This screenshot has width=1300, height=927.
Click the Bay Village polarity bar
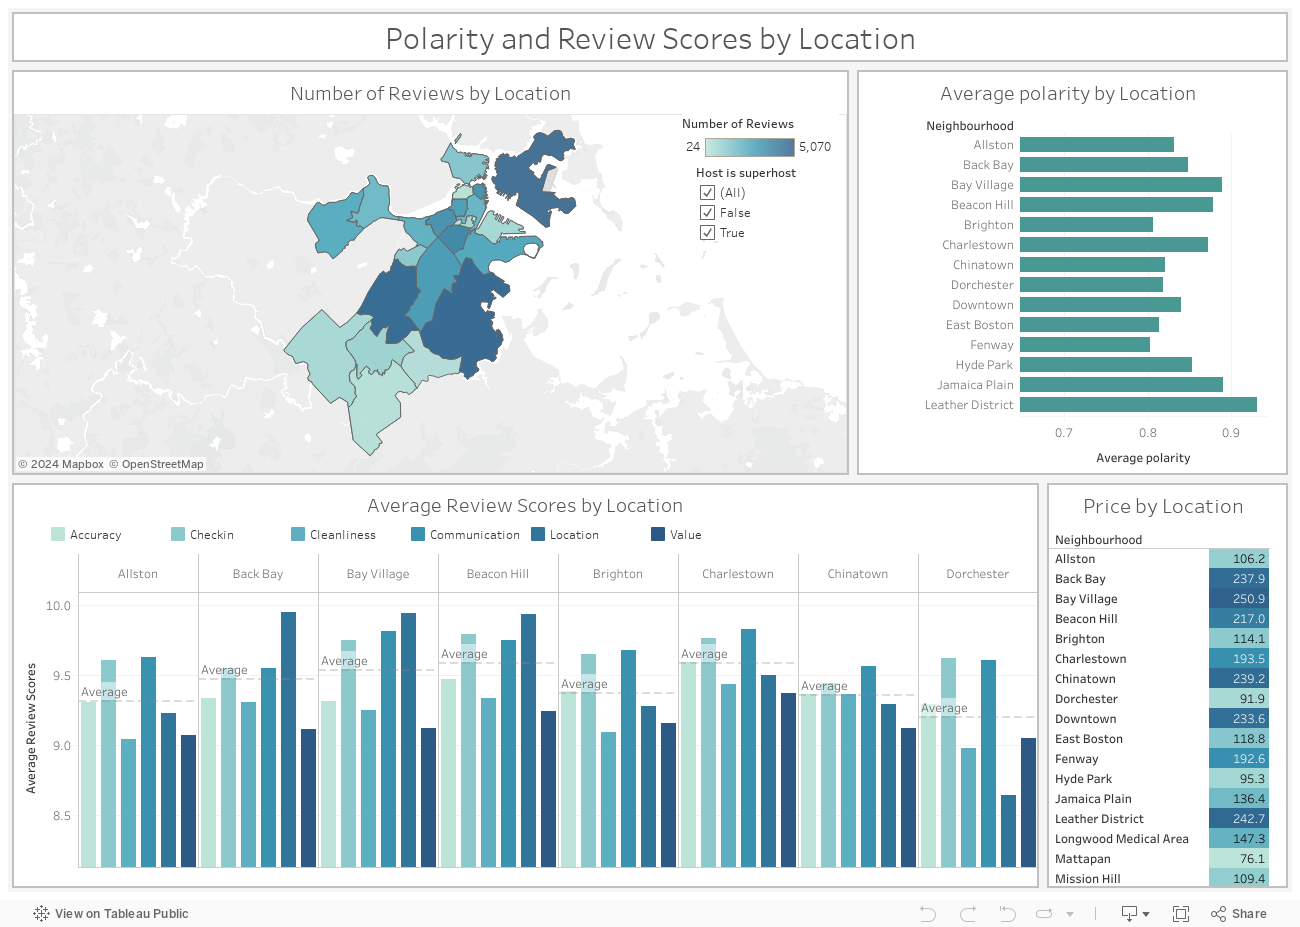click(x=1121, y=185)
